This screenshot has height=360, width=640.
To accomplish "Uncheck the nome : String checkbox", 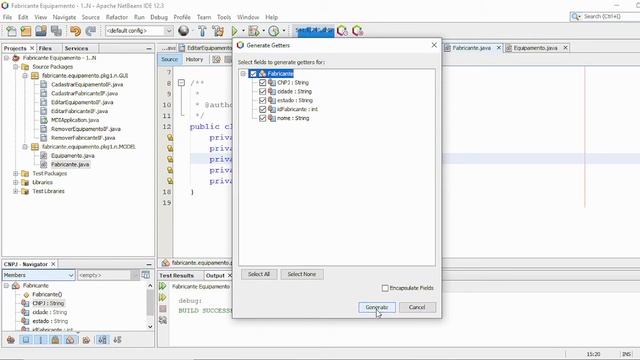I will [262, 118].
